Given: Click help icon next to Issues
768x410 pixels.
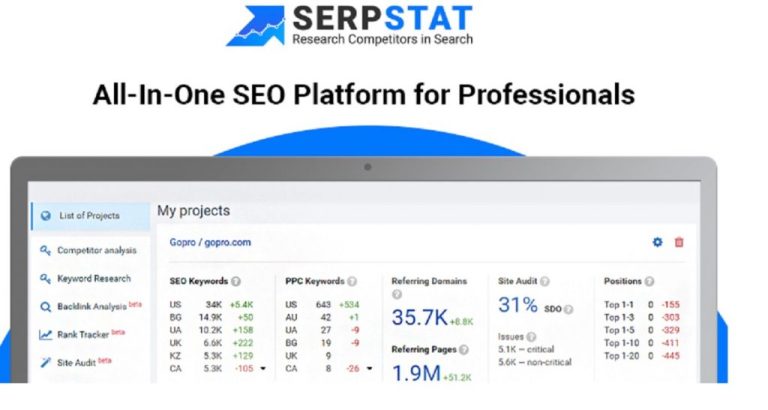Looking at the screenshot, I should [x=531, y=337].
